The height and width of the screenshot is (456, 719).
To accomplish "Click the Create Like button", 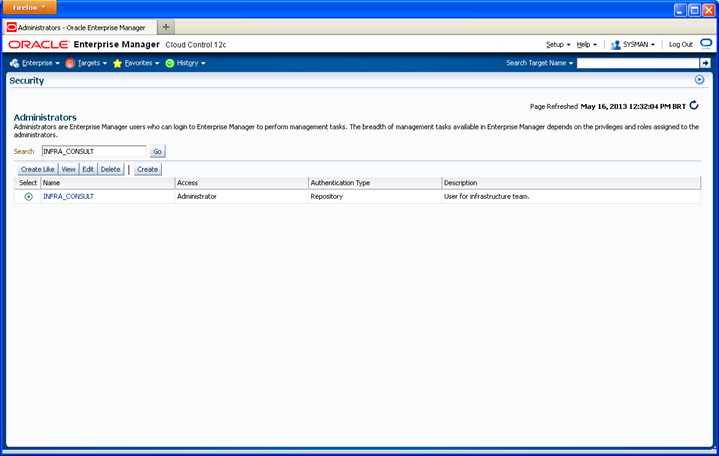I will pyautogui.click(x=38, y=169).
